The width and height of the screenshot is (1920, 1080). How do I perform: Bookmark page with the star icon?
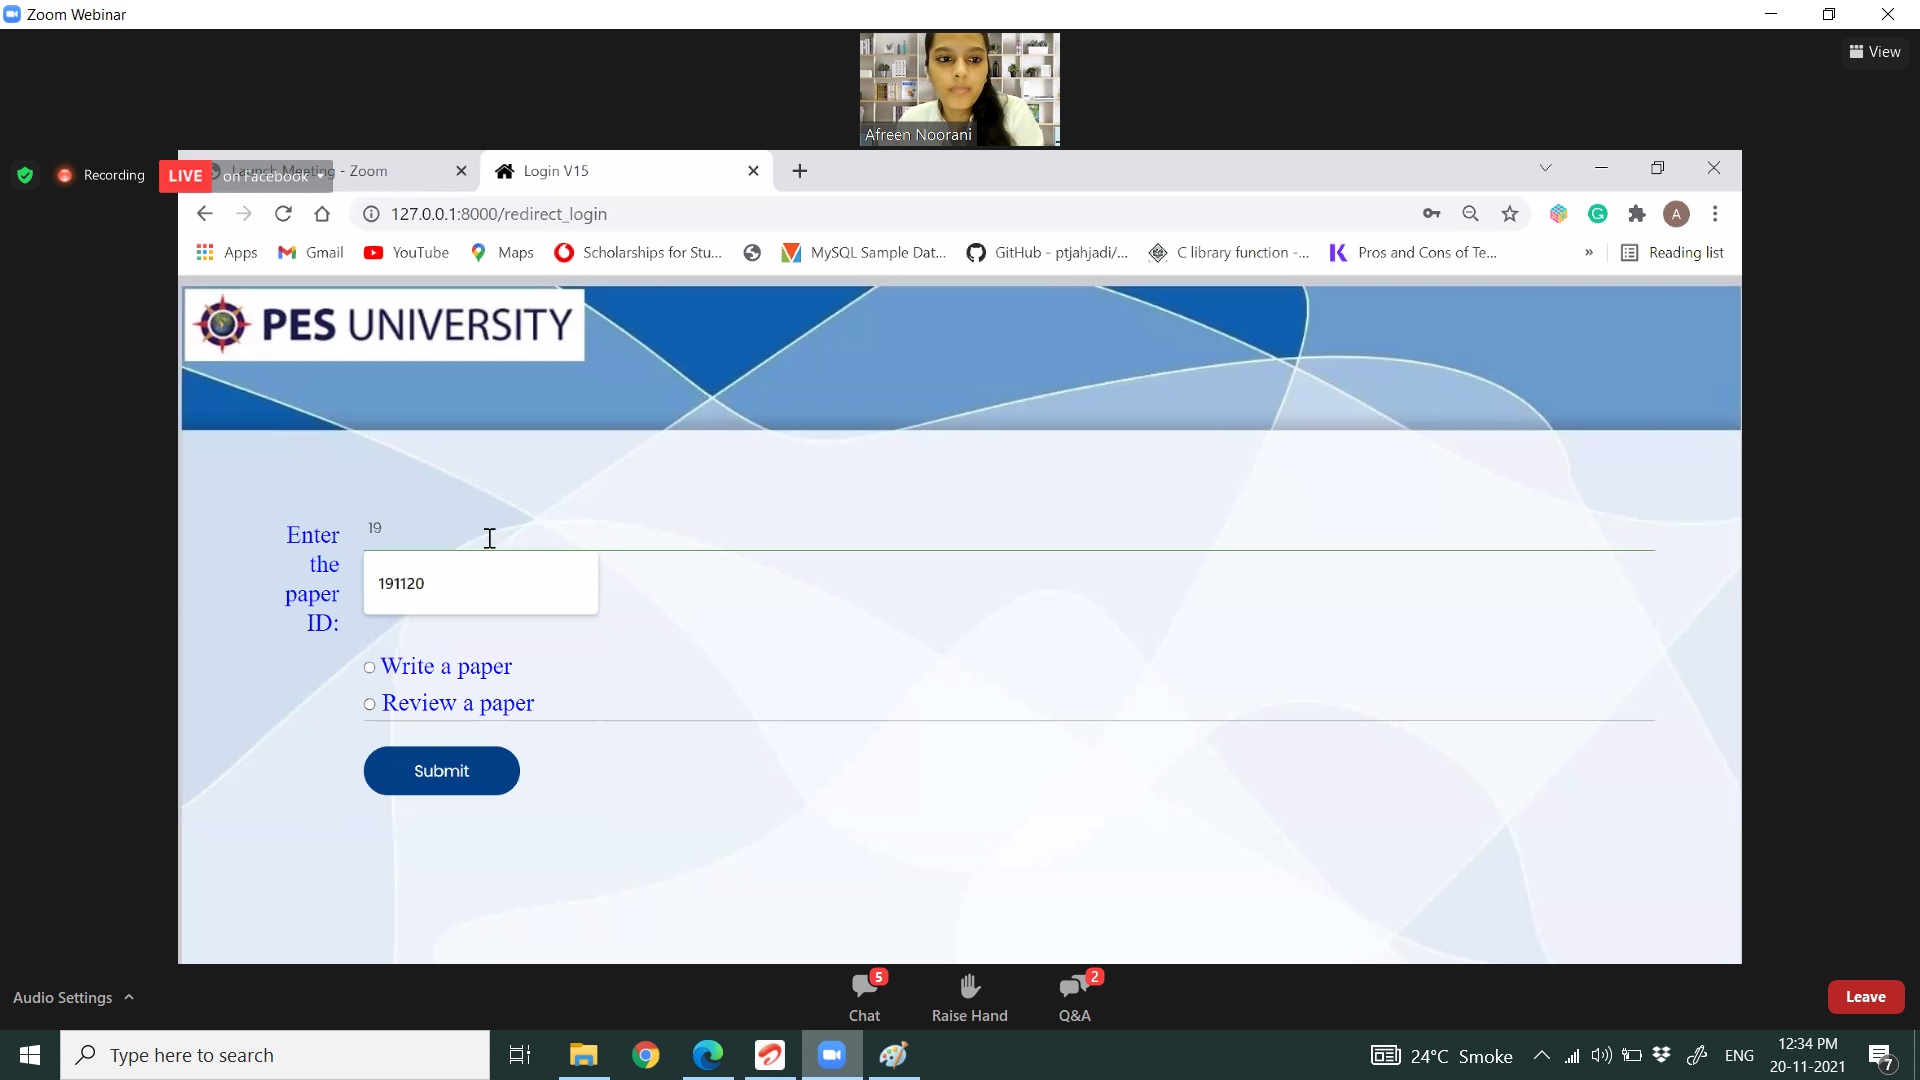(x=1510, y=214)
